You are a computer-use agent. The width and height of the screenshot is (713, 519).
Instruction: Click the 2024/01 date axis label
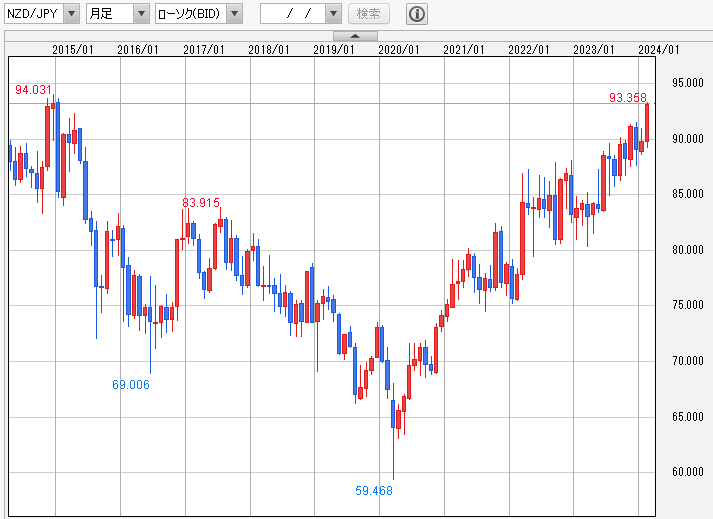tap(658, 50)
